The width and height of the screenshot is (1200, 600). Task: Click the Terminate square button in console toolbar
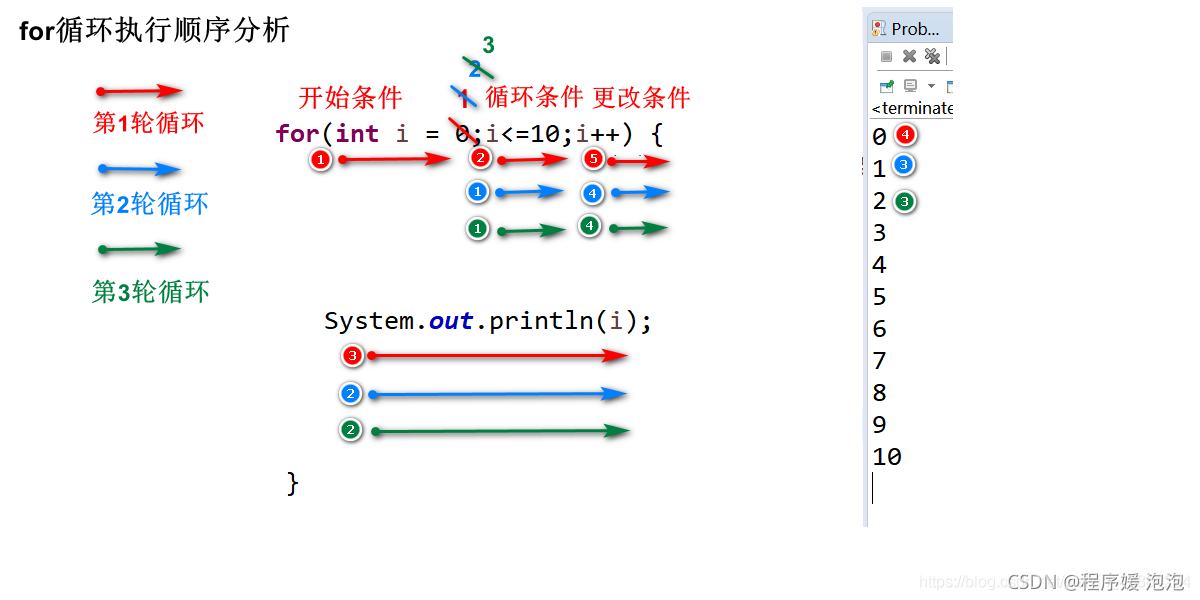point(886,56)
